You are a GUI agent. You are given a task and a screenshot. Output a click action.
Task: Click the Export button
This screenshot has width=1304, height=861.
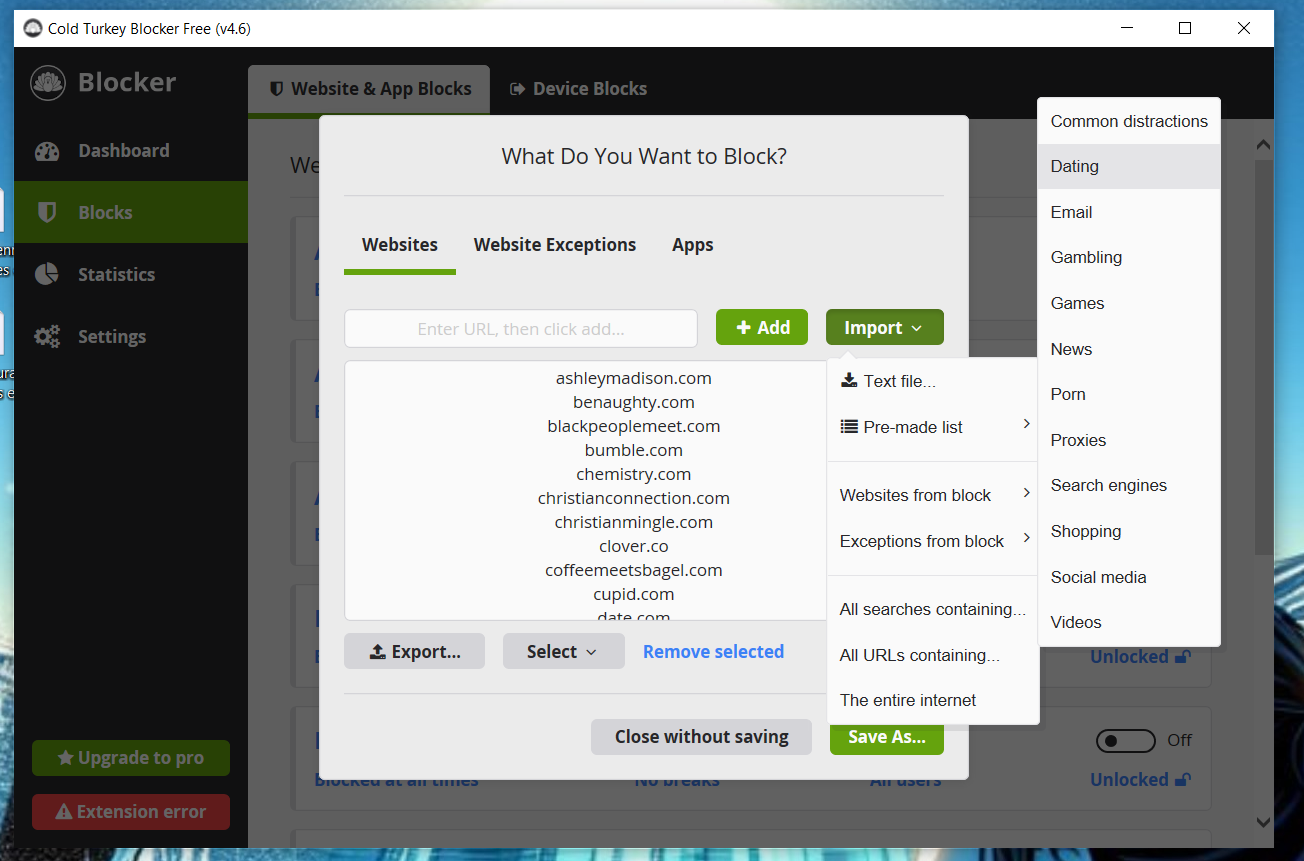[414, 651]
